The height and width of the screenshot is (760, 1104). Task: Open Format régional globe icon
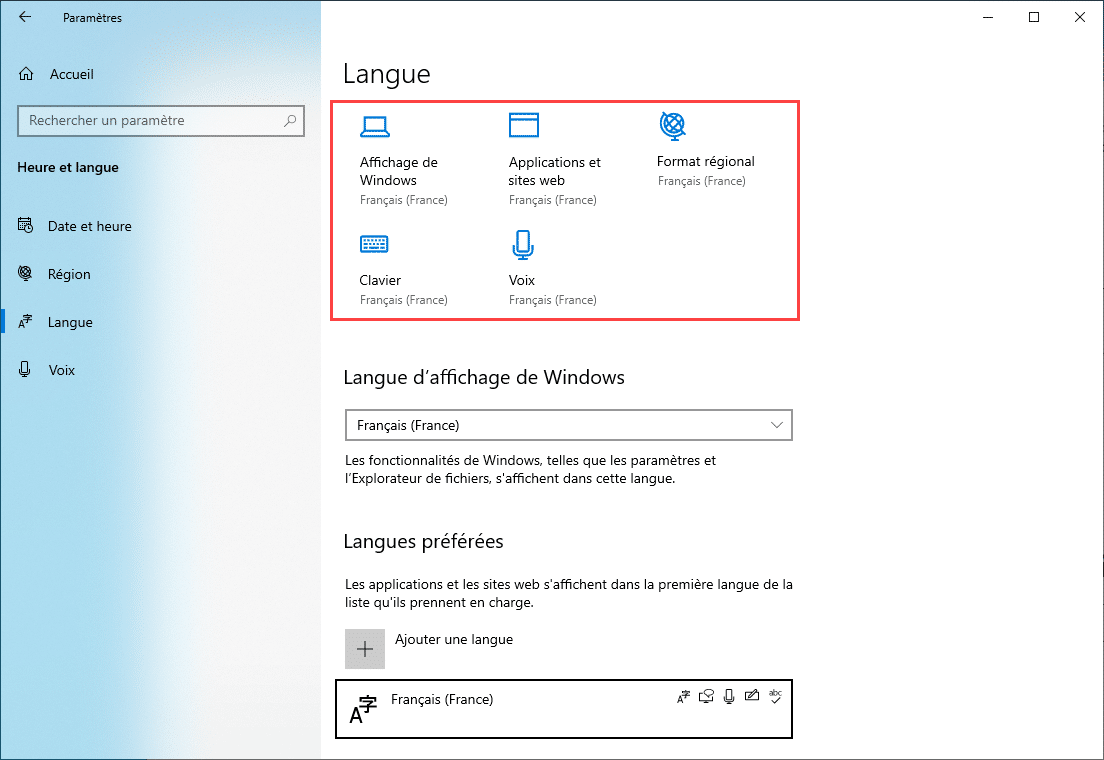pos(672,125)
